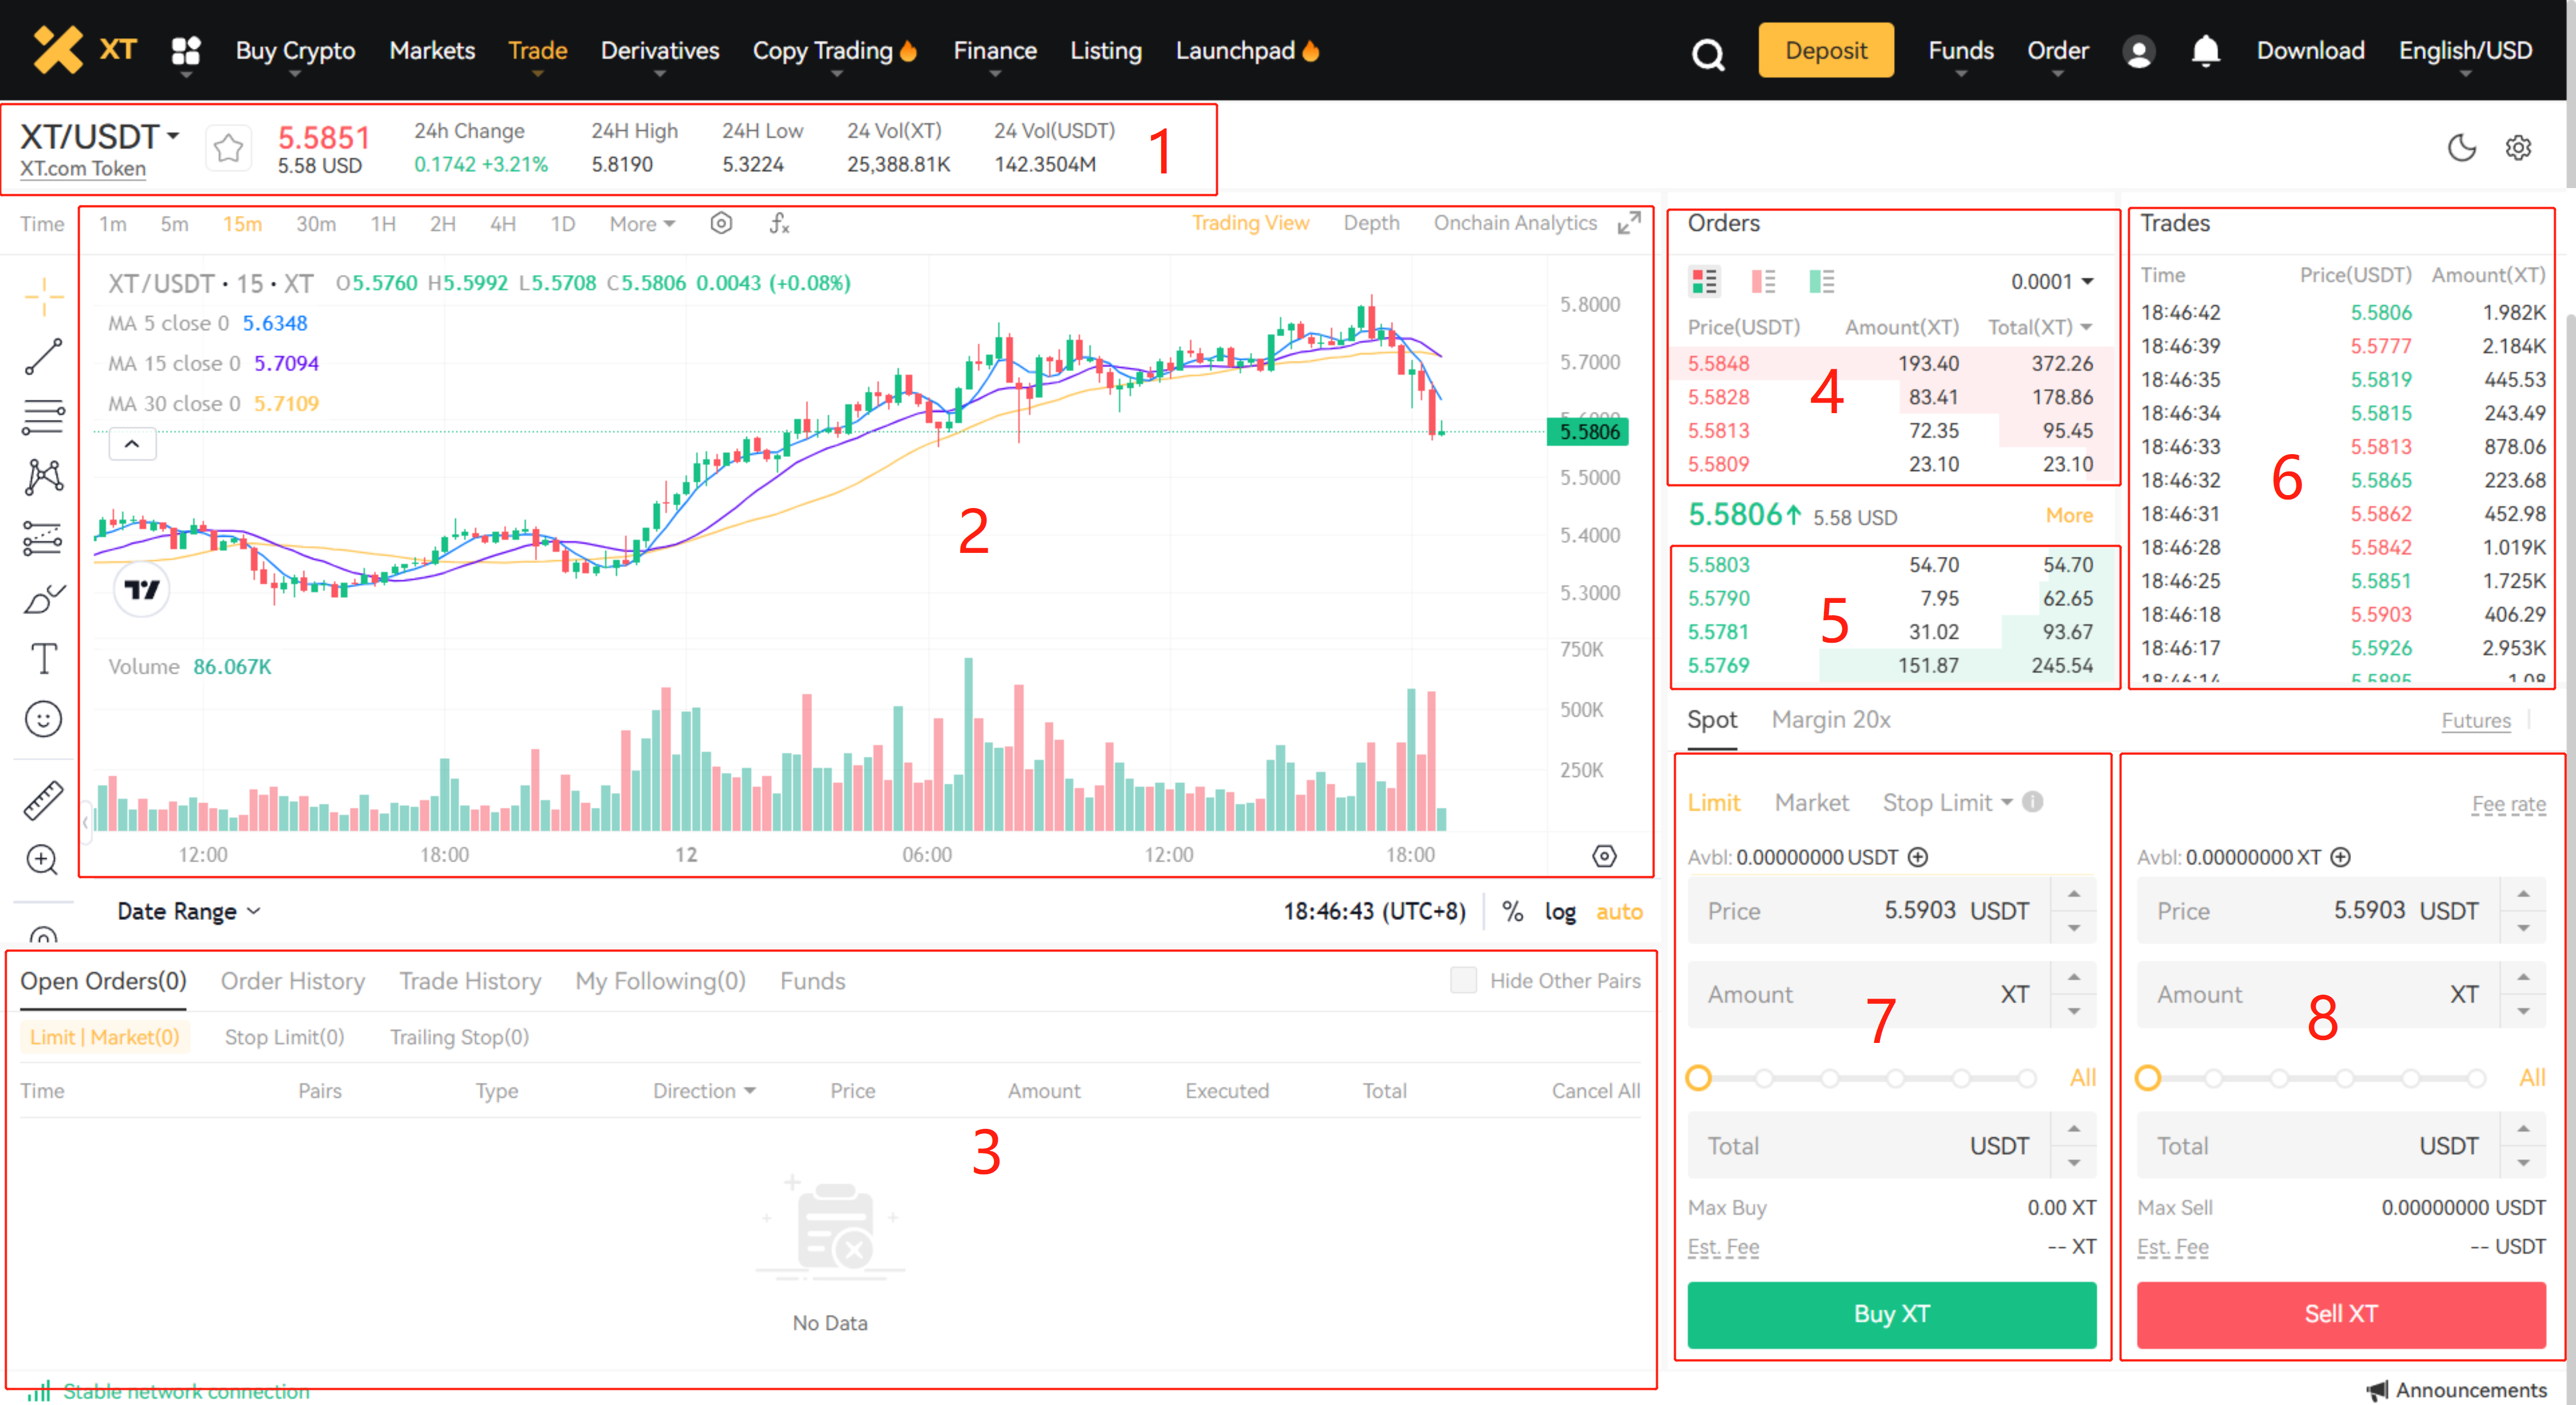The image size is (2576, 1405).
Task: Switch to the Order History tab
Action: click(x=292, y=981)
